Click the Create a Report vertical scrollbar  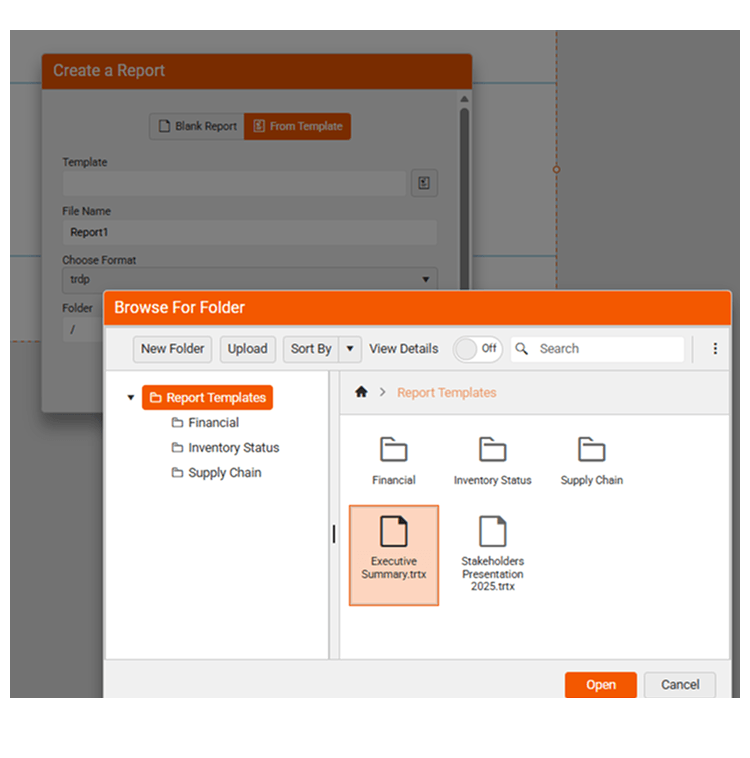[464, 198]
